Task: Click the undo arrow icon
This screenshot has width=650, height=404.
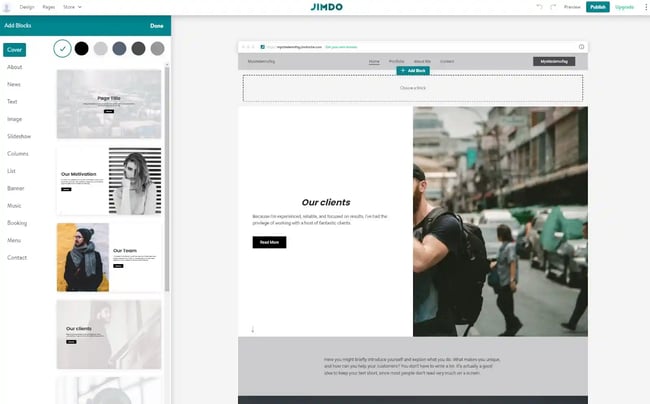Action: coord(540,6)
